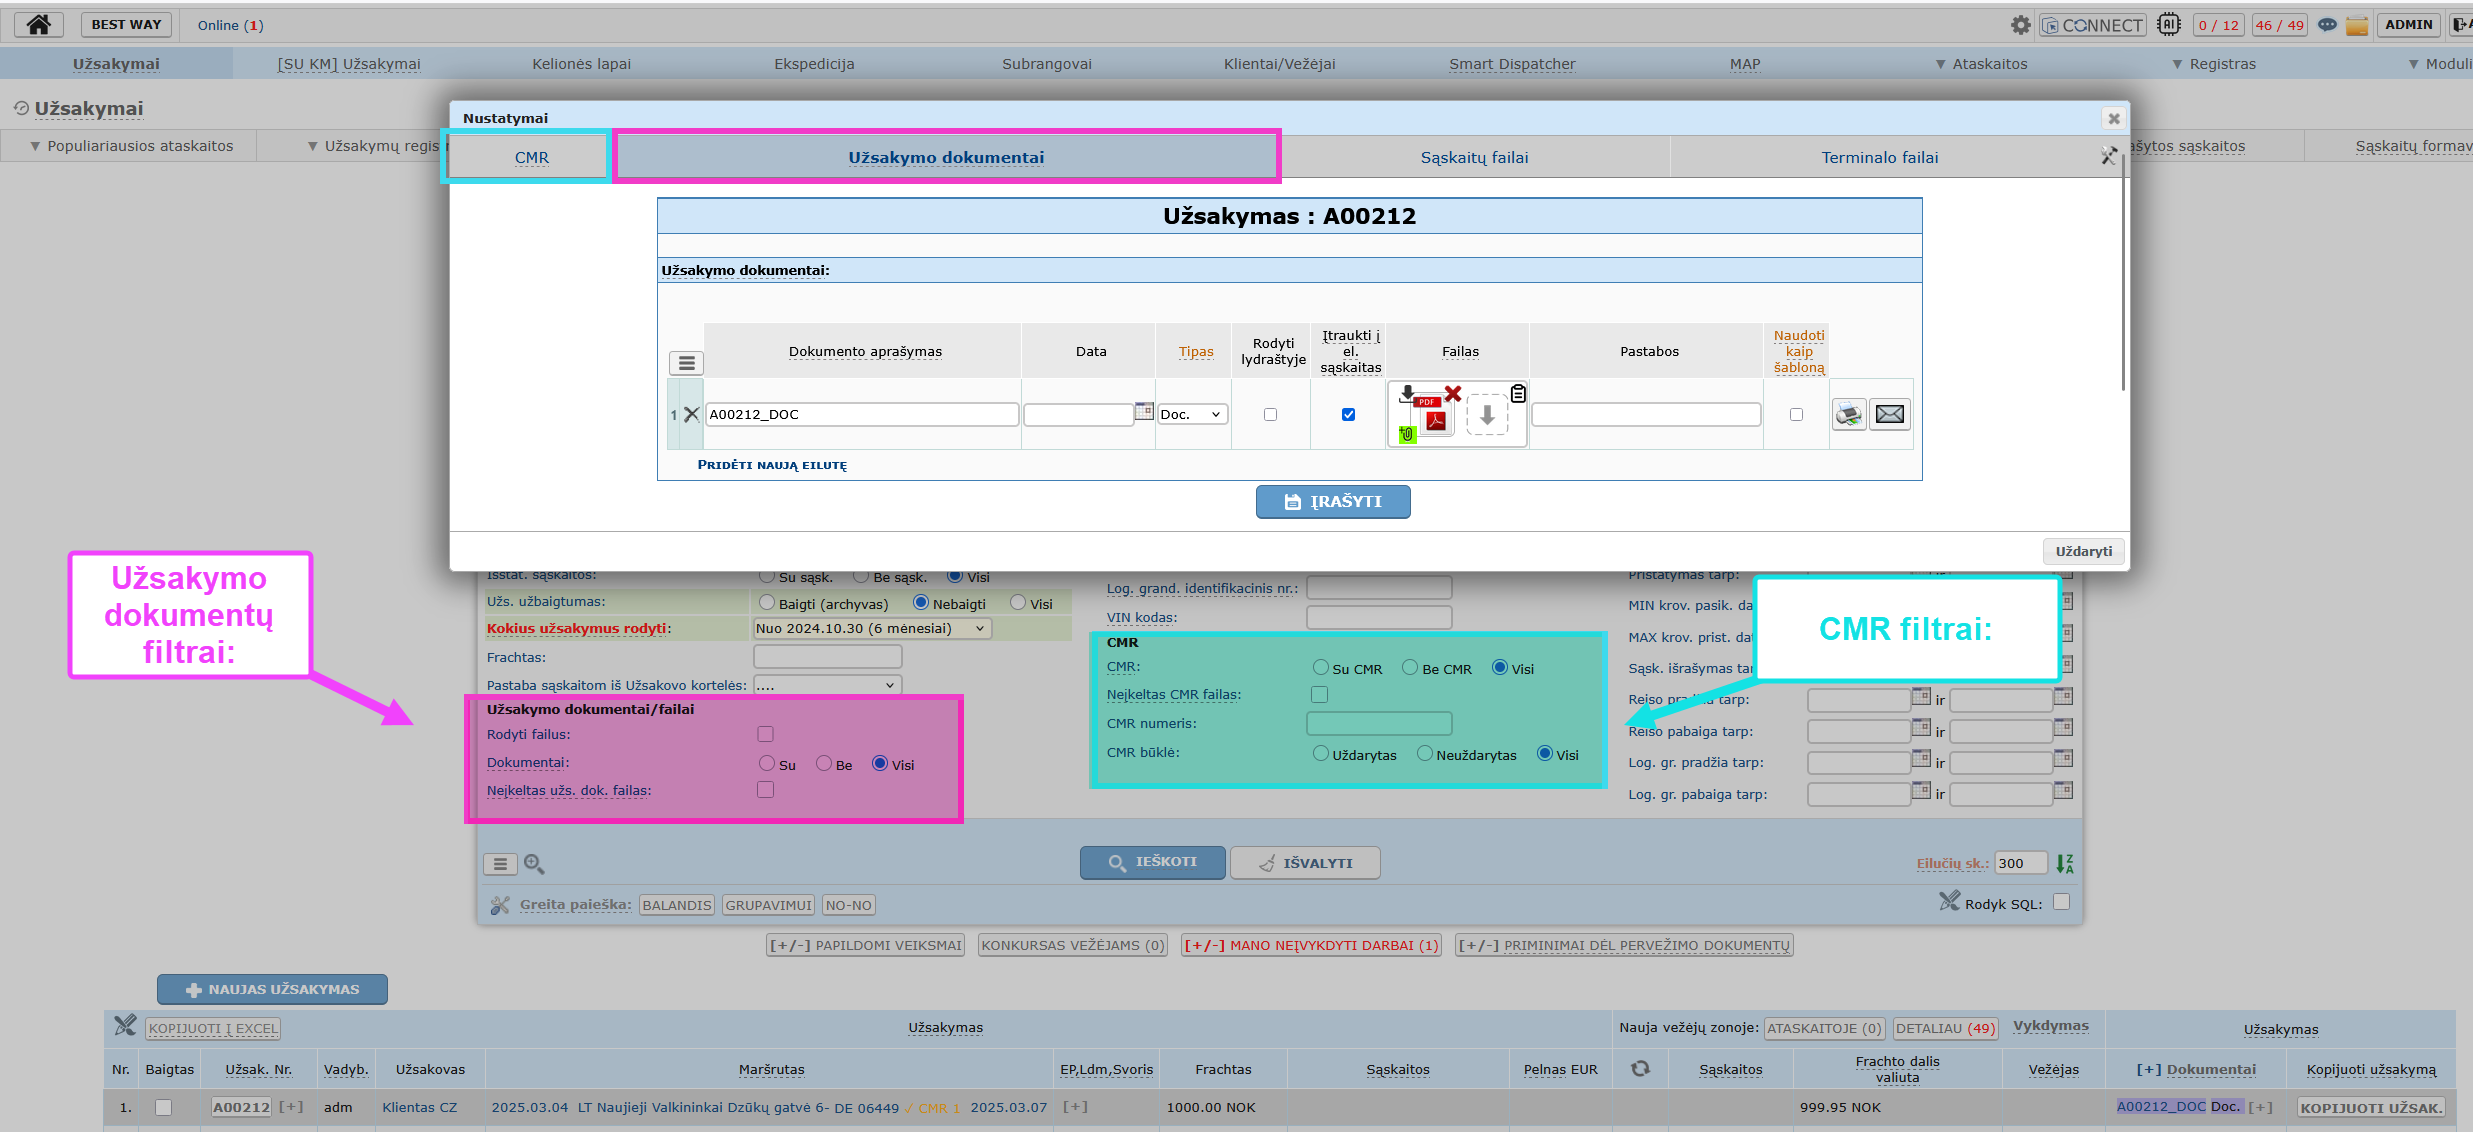Viewport: 2473px width, 1132px height.
Task: Click the Dokumento aprašymas text field
Action: pyautogui.click(x=862, y=414)
